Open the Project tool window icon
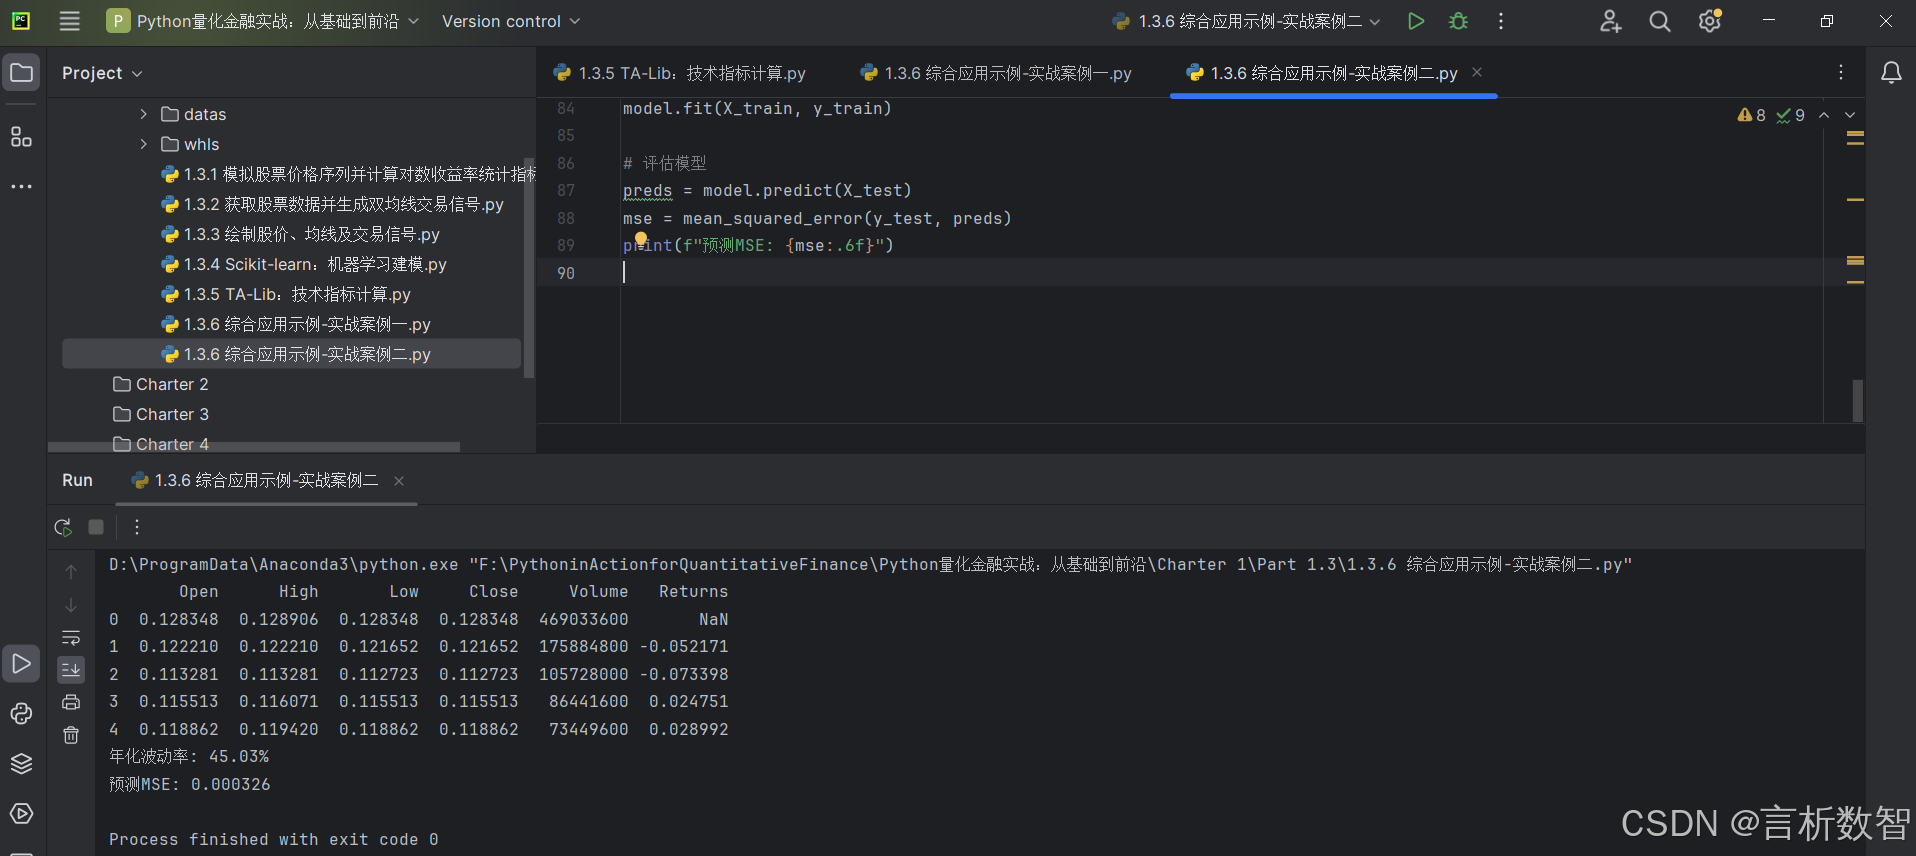1916x856 pixels. tap(21, 72)
